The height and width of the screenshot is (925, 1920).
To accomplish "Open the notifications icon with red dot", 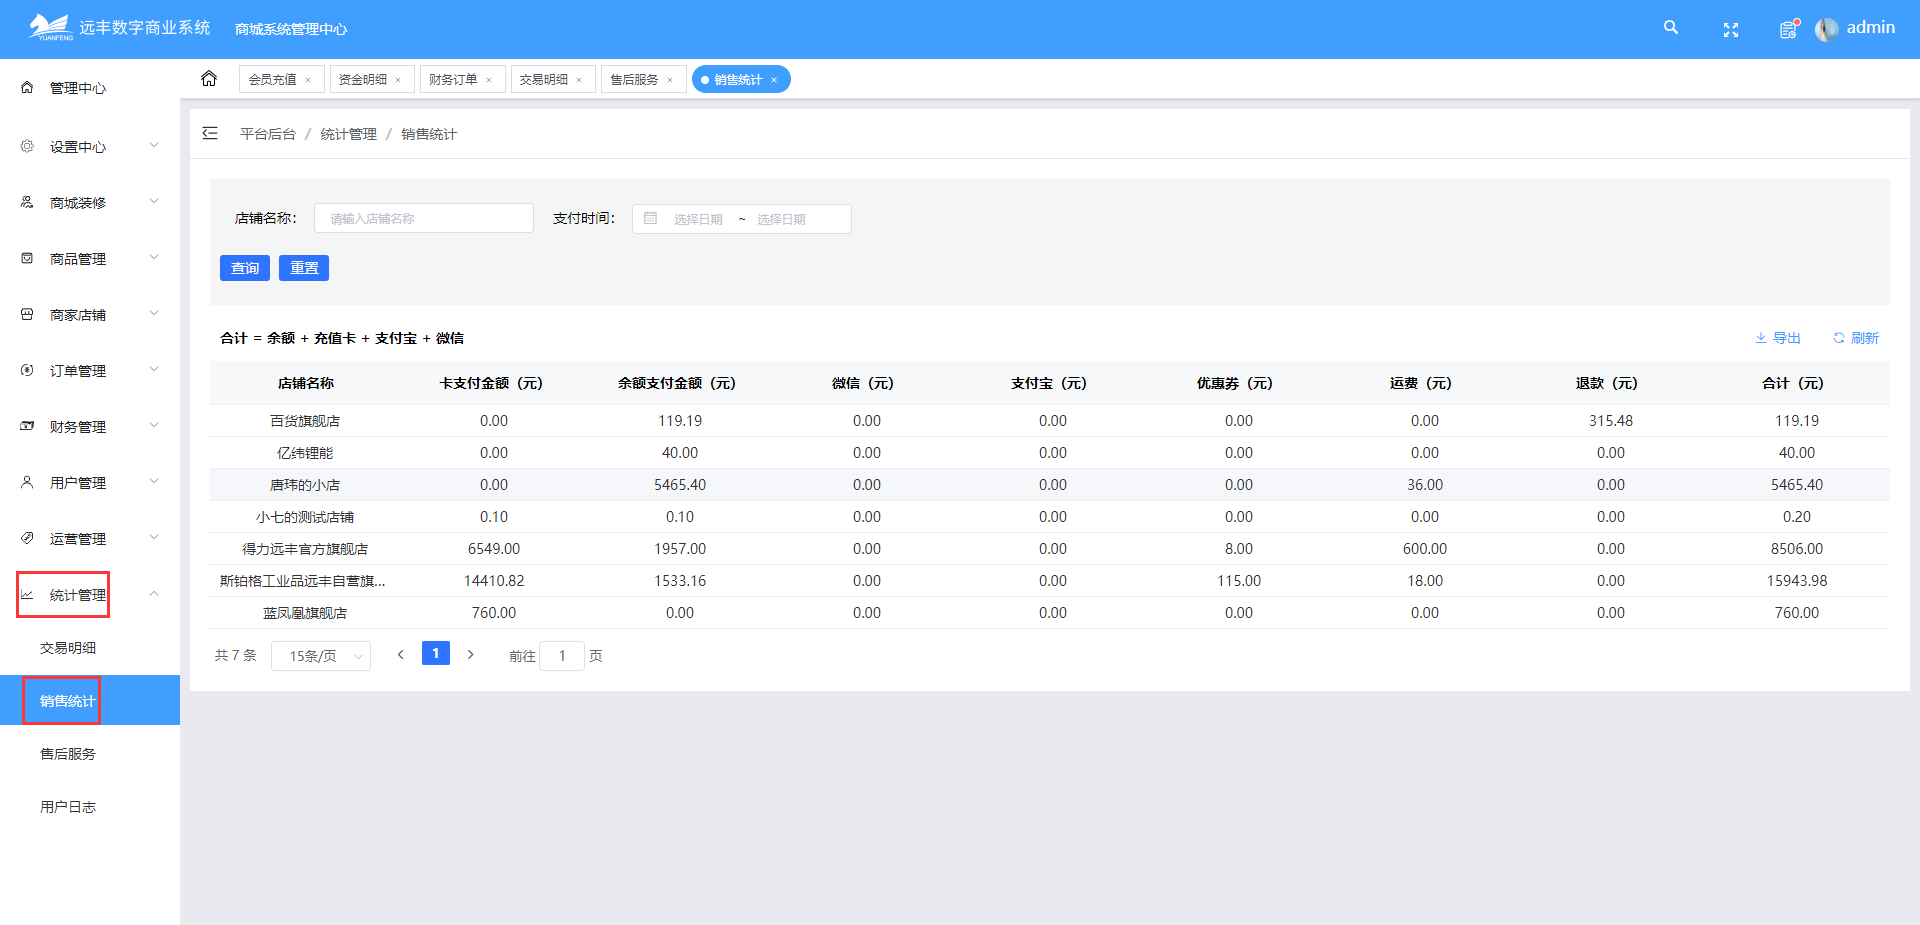I will click(x=1789, y=29).
